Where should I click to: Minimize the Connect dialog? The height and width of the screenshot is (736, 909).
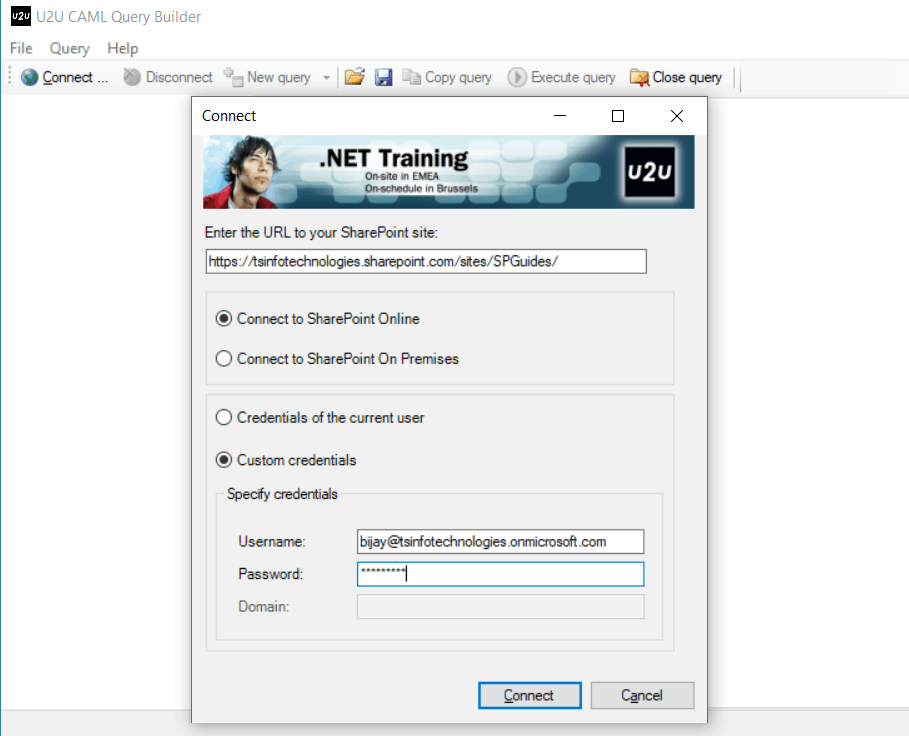560,116
